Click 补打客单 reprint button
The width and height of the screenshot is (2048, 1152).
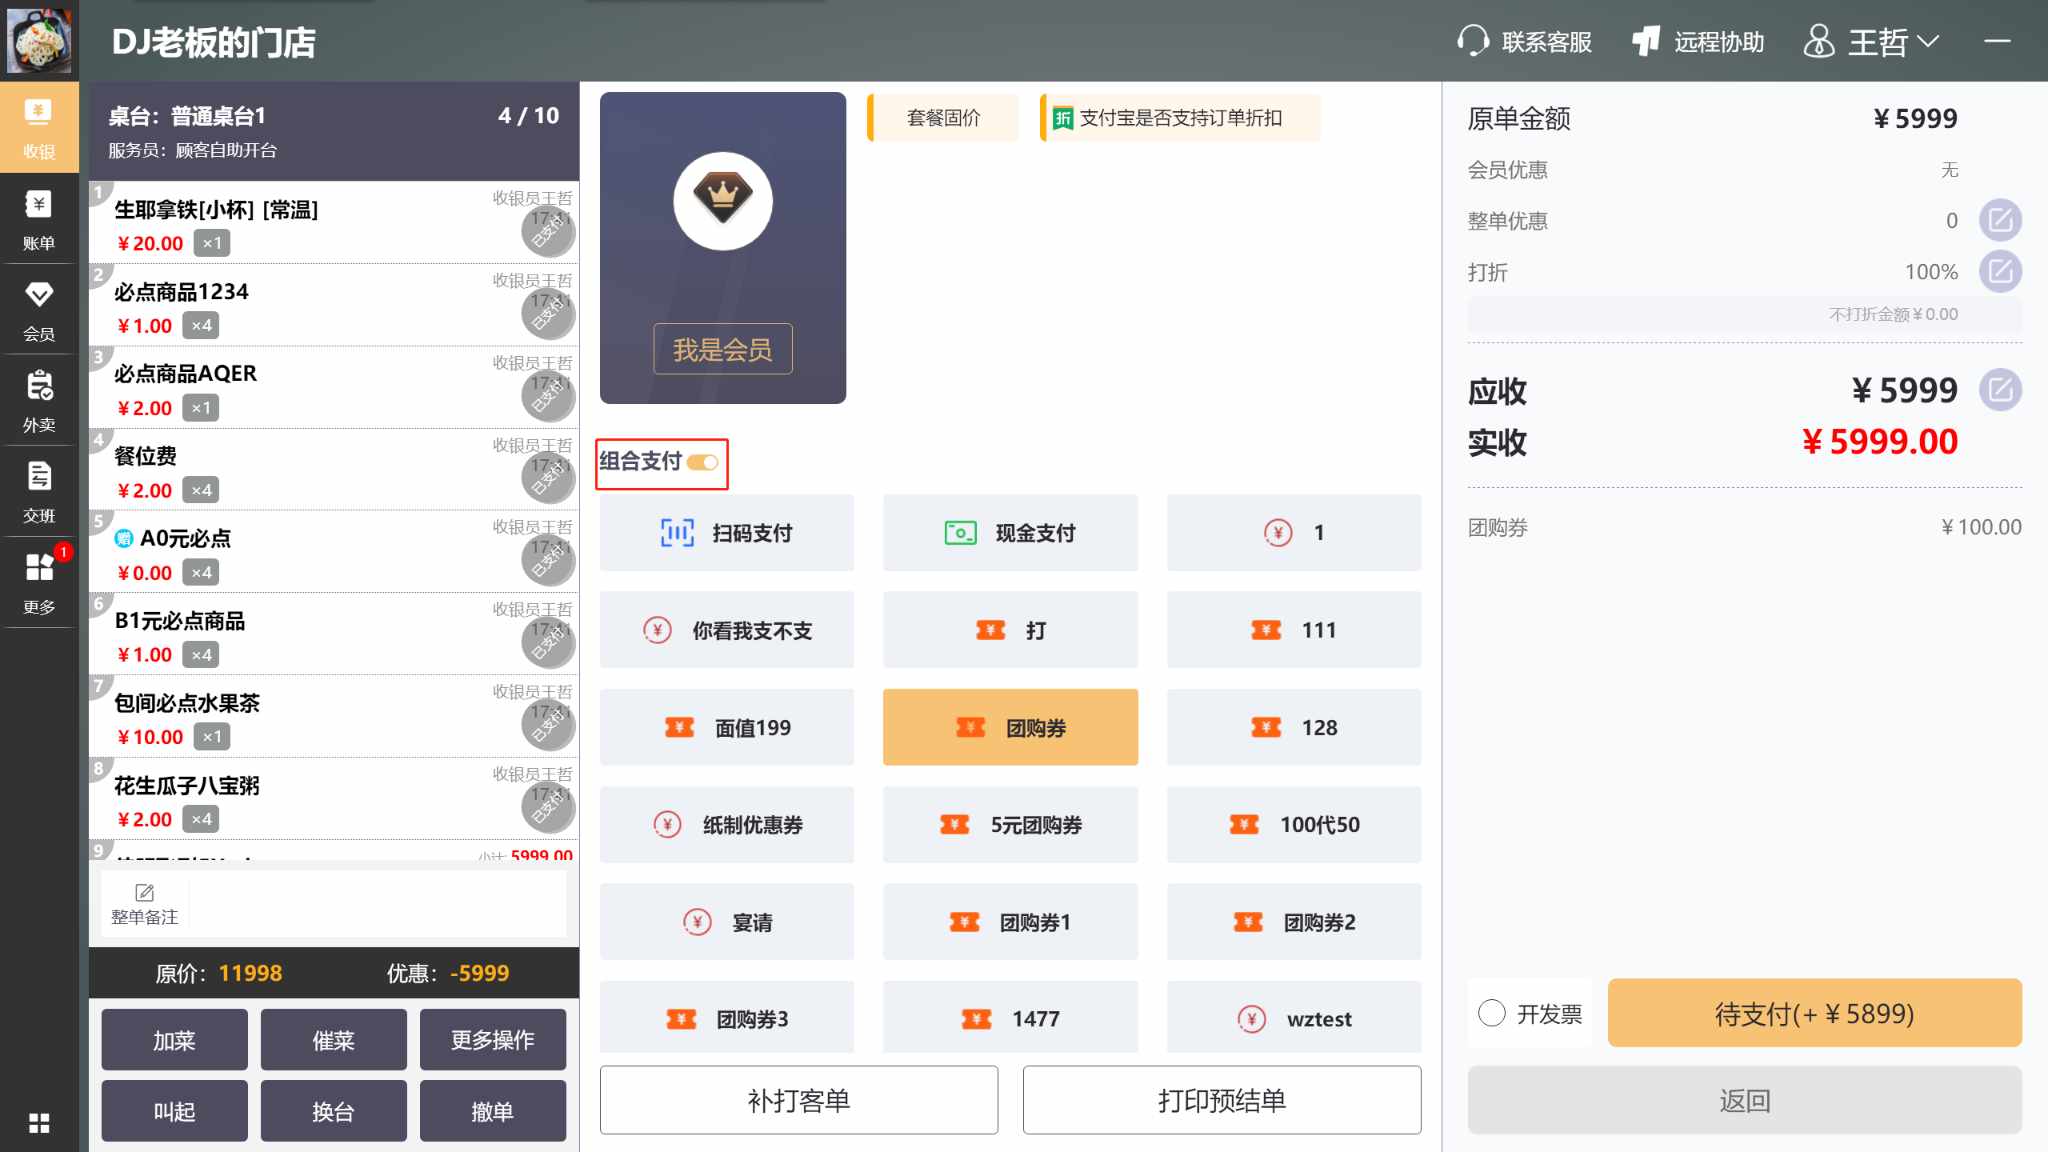(x=799, y=1100)
